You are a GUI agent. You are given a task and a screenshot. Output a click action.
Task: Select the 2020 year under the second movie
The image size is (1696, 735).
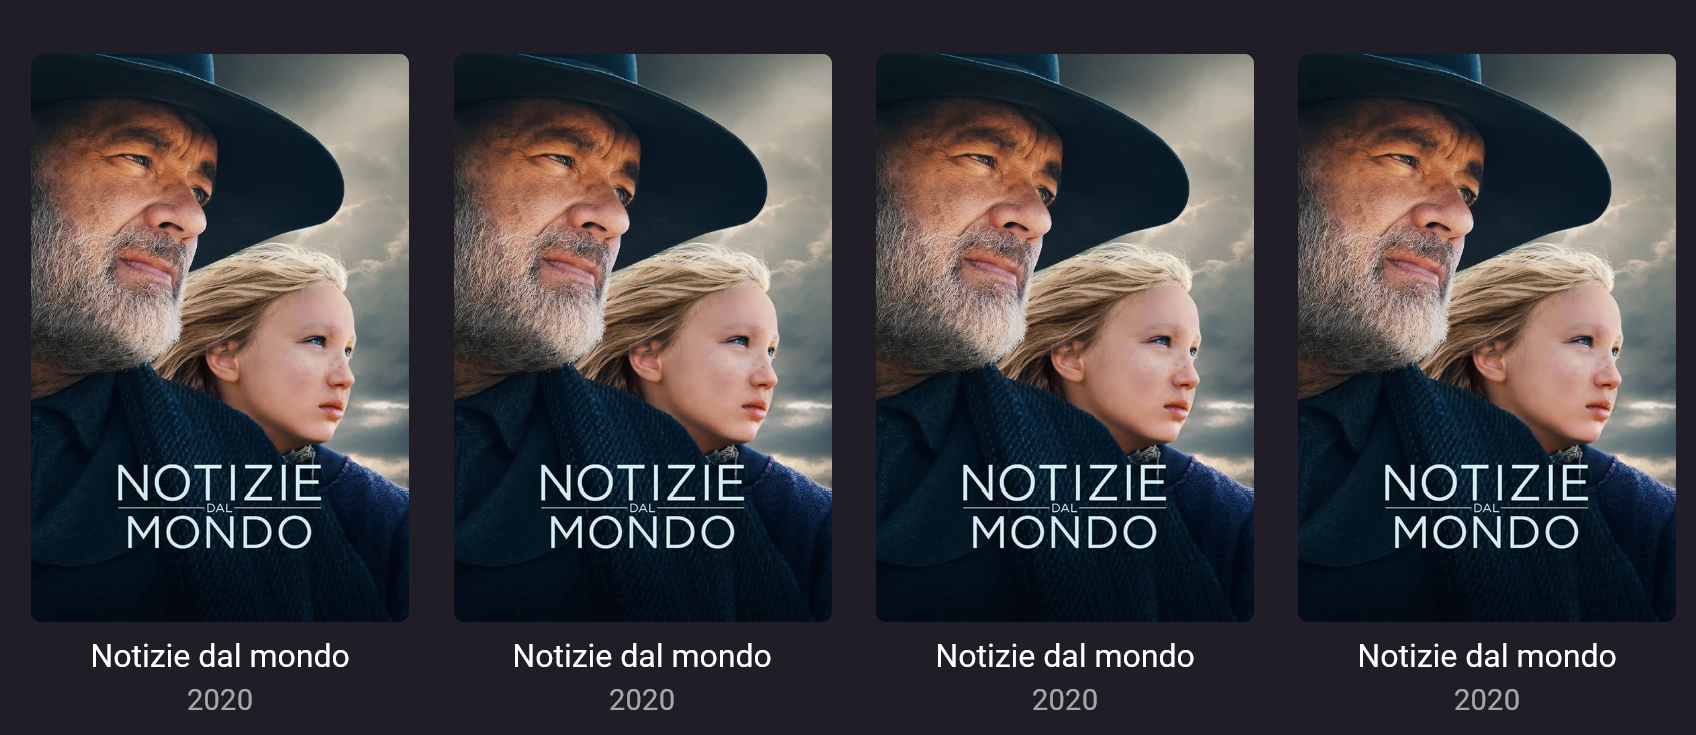tap(642, 700)
